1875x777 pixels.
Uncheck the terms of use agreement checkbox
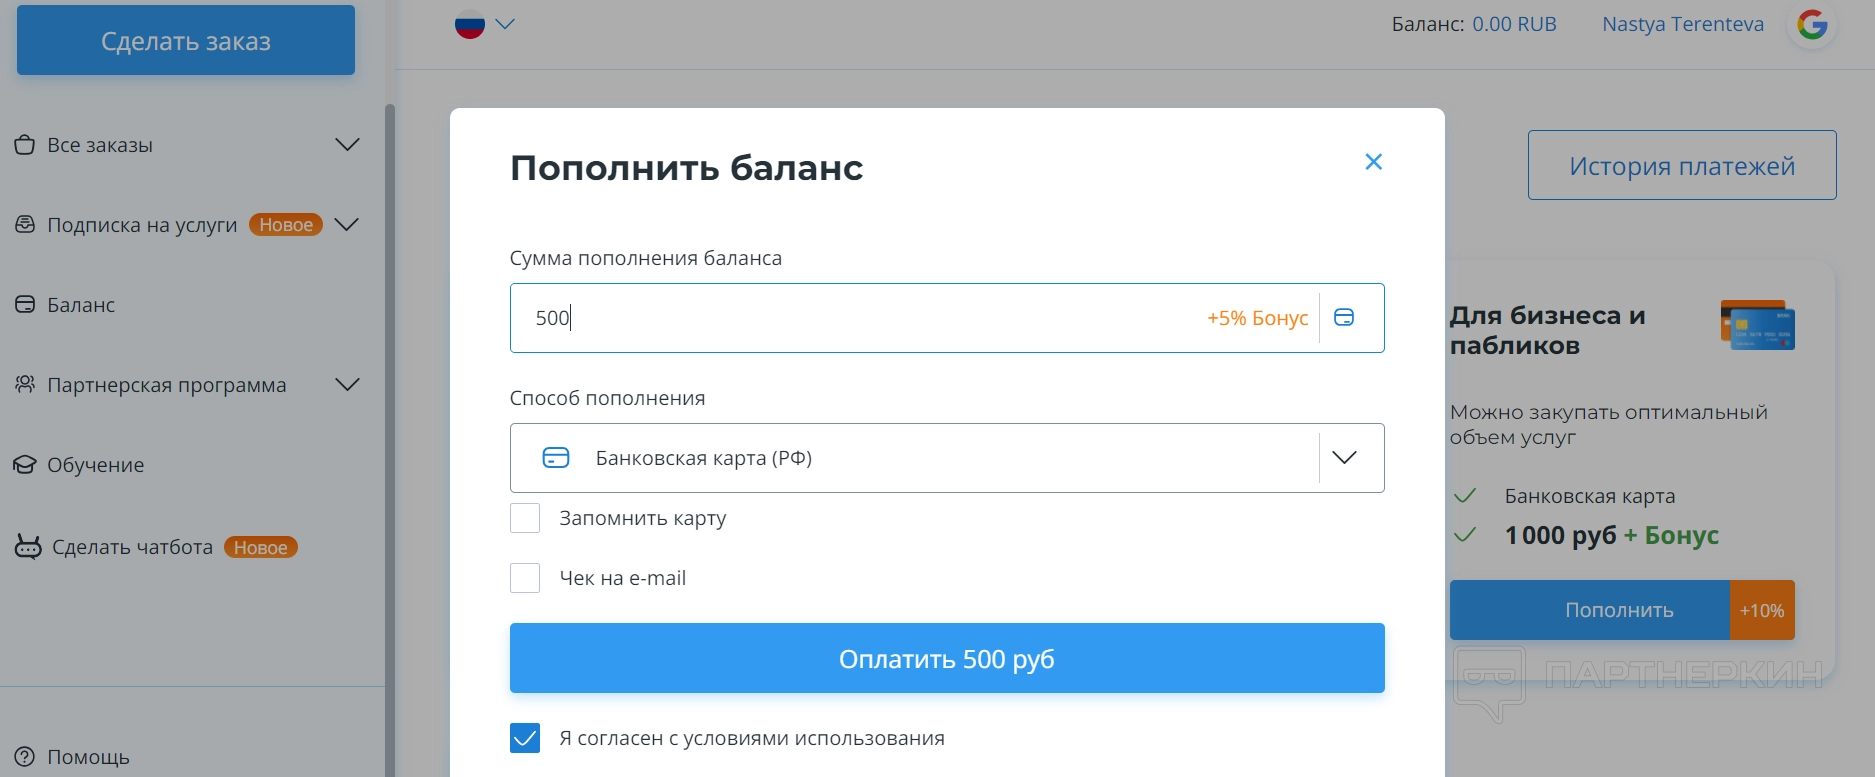pos(525,738)
